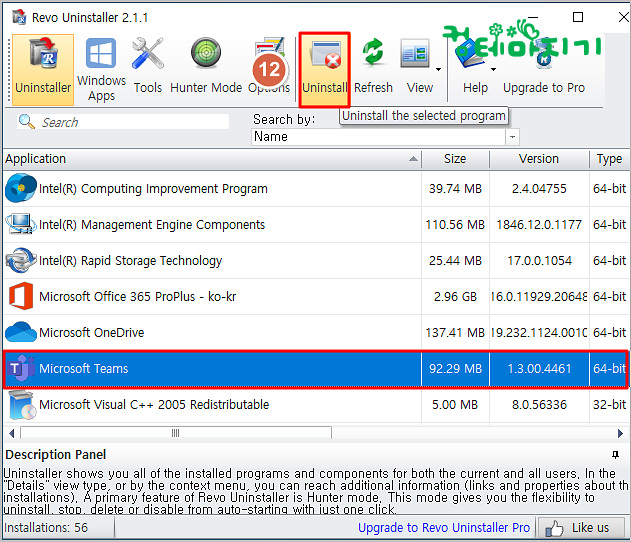Click the horizontal scrollbar thumb

176,433
